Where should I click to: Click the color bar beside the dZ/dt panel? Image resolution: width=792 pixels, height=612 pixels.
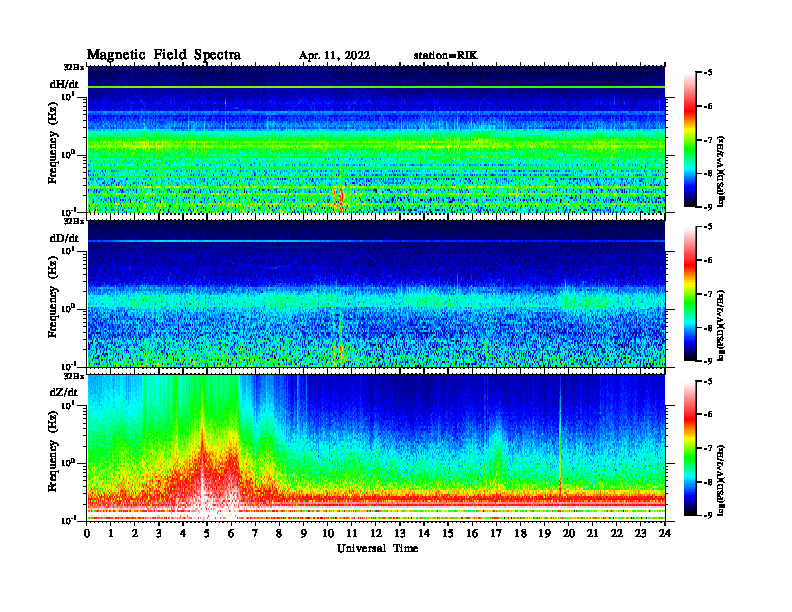point(689,448)
